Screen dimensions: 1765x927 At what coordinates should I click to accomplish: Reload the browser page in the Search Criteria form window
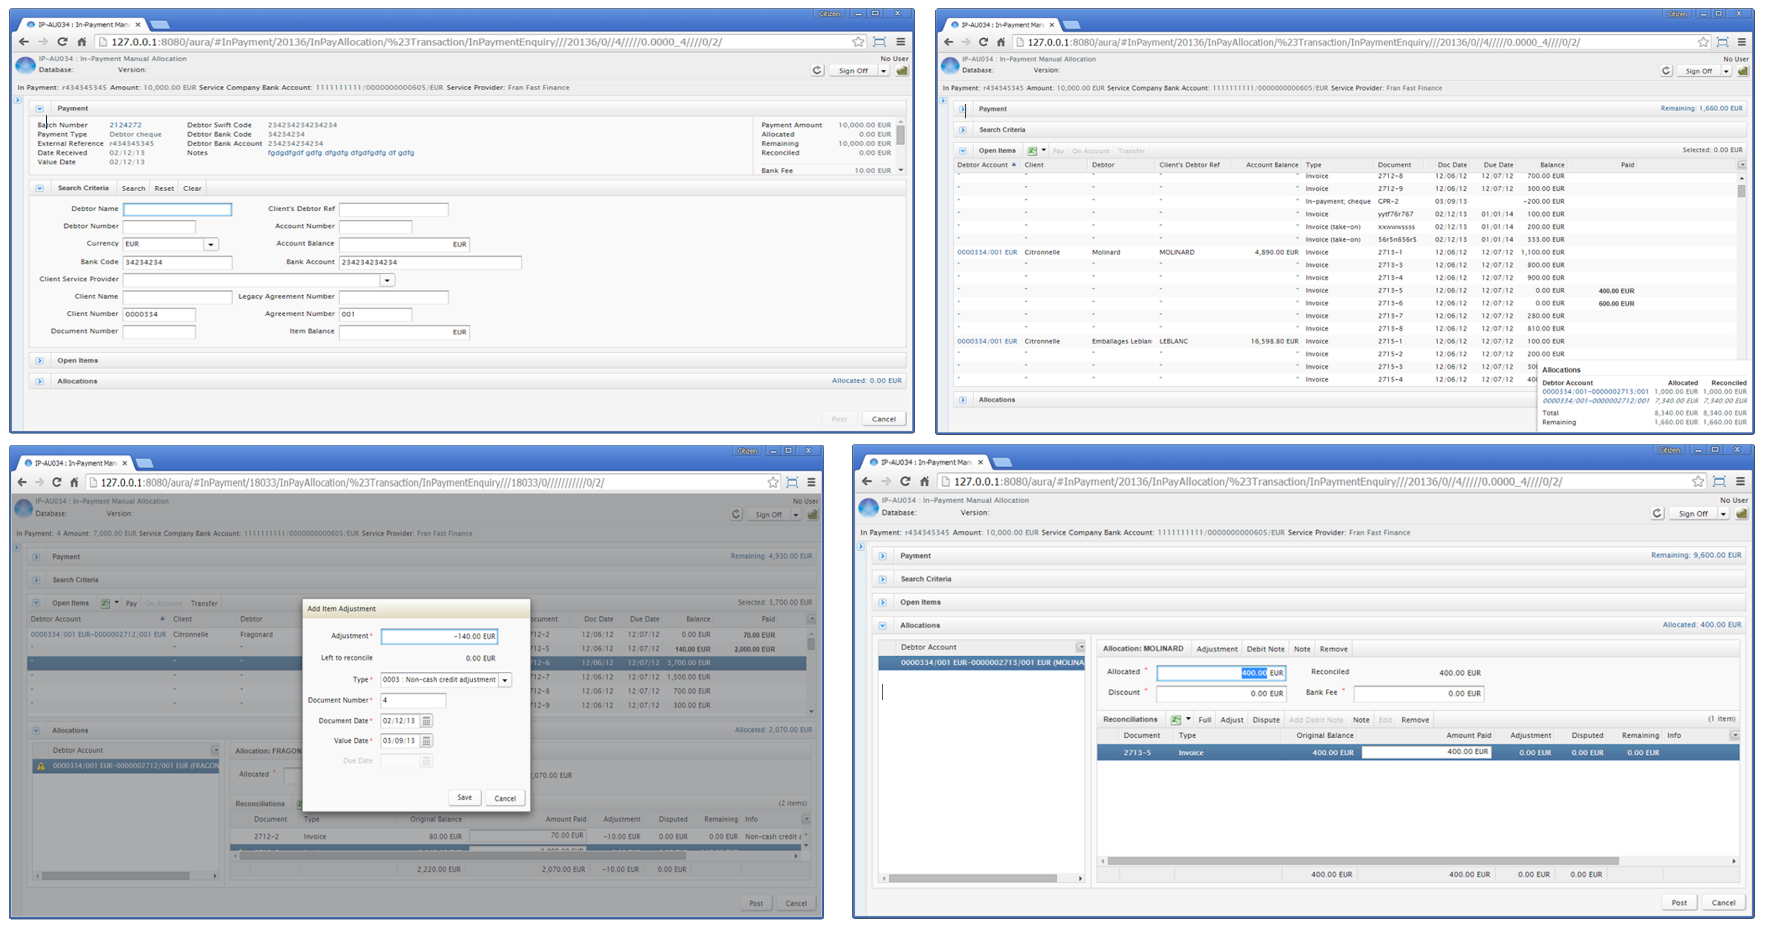click(62, 42)
